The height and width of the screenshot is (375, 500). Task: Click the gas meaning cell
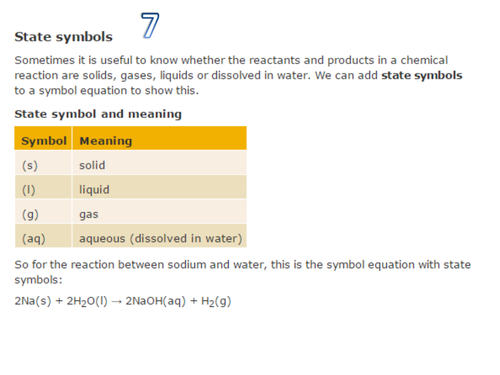[159, 212]
